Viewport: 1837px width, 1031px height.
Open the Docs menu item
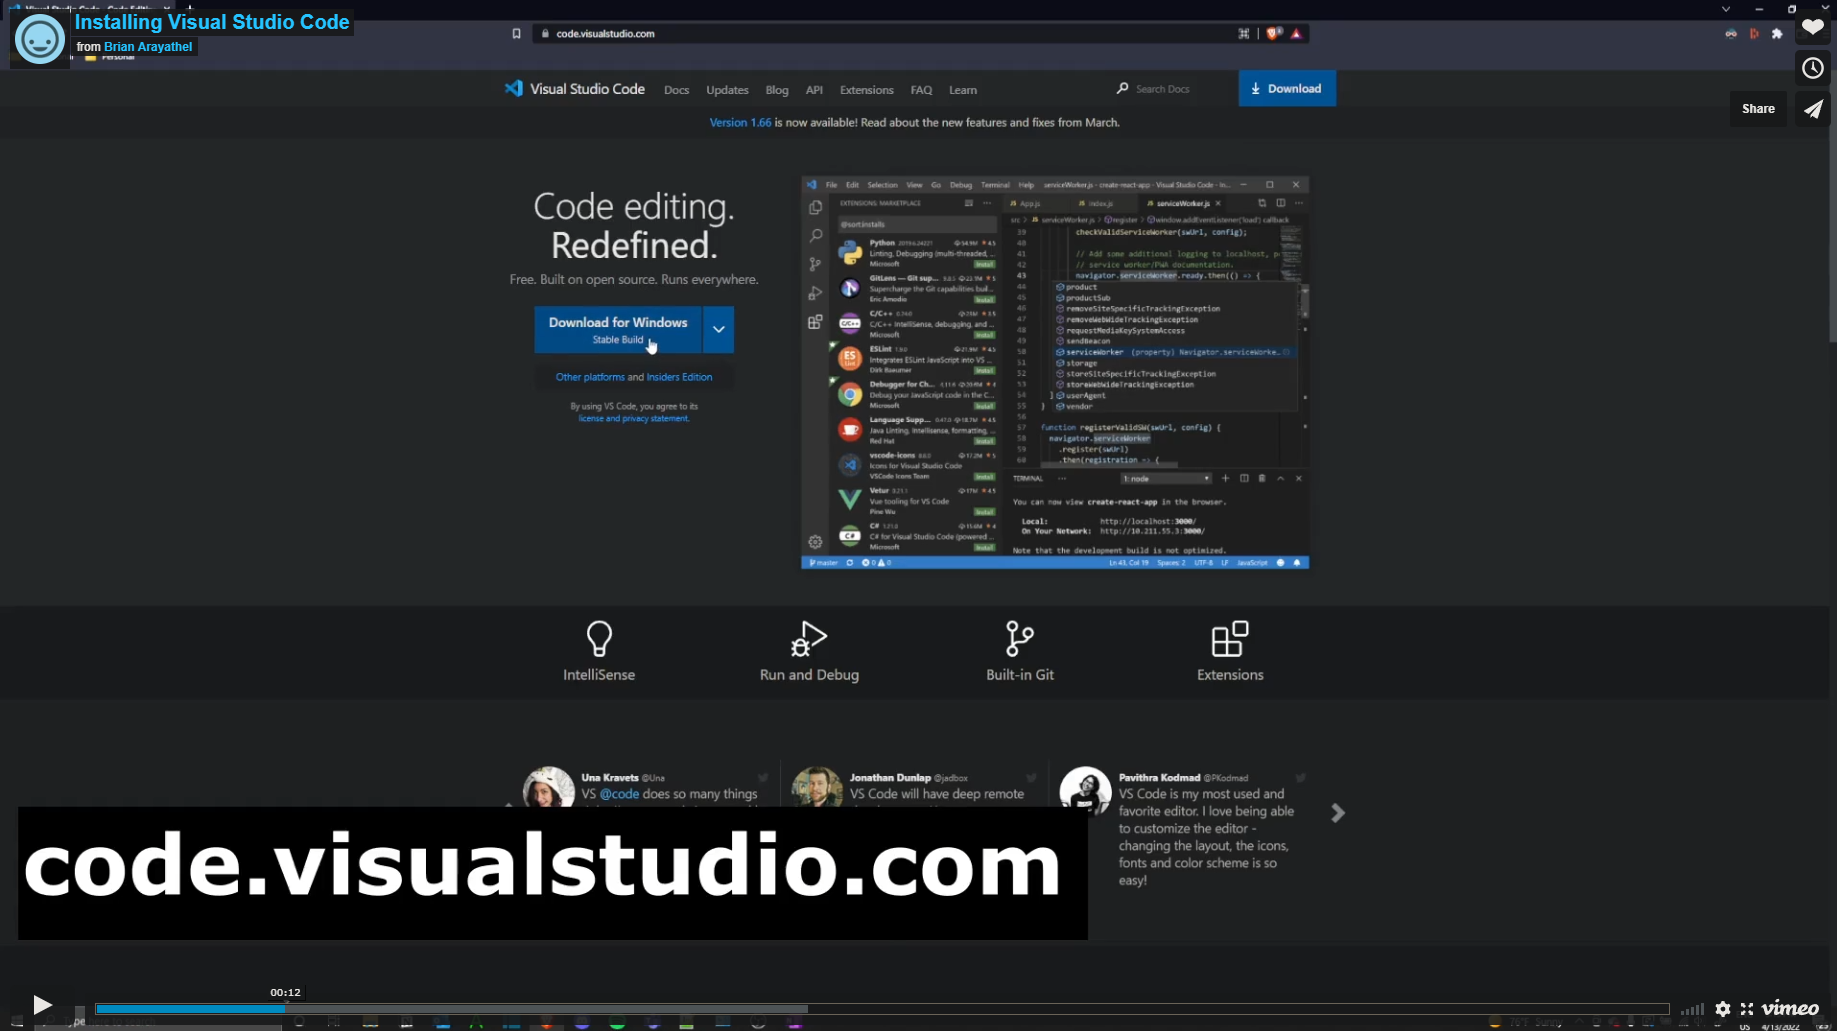pyautogui.click(x=676, y=90)
